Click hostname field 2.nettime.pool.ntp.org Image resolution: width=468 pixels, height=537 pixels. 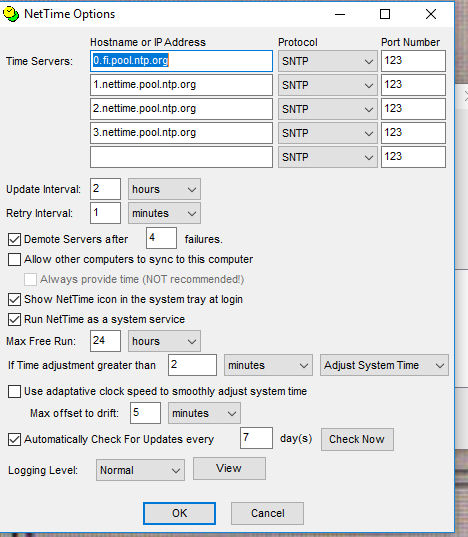point(181,109)
